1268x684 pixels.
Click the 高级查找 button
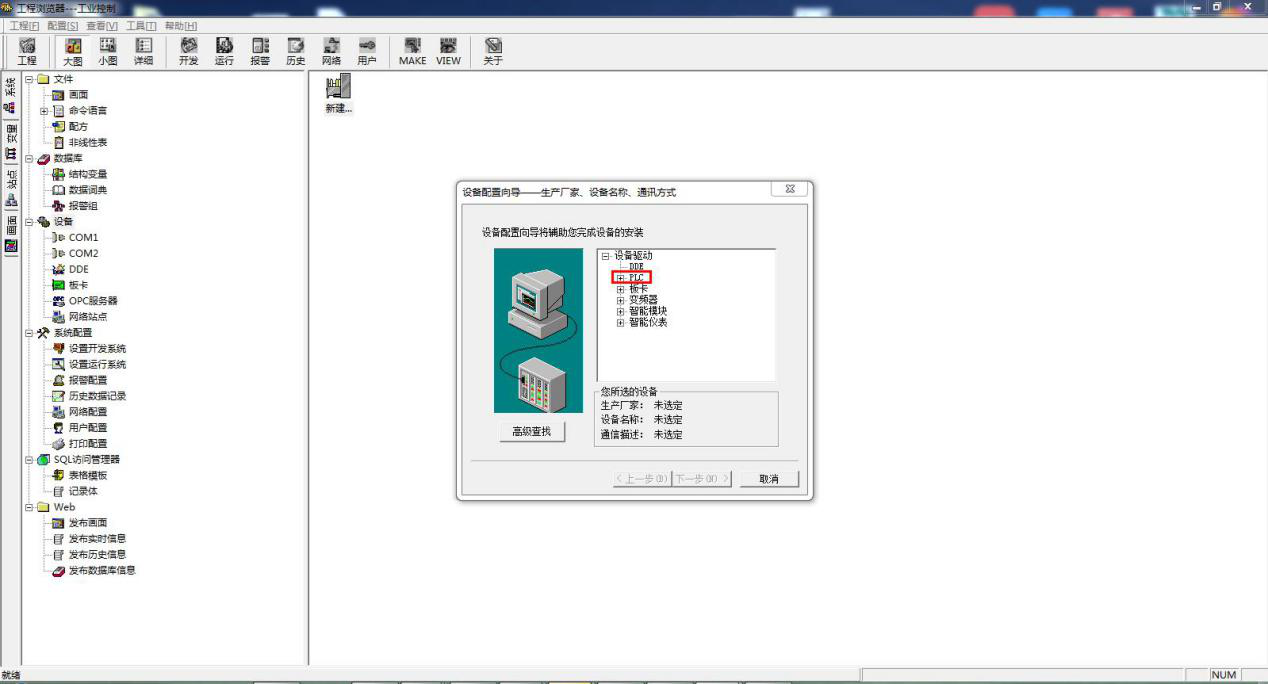(x=532, y=431)
